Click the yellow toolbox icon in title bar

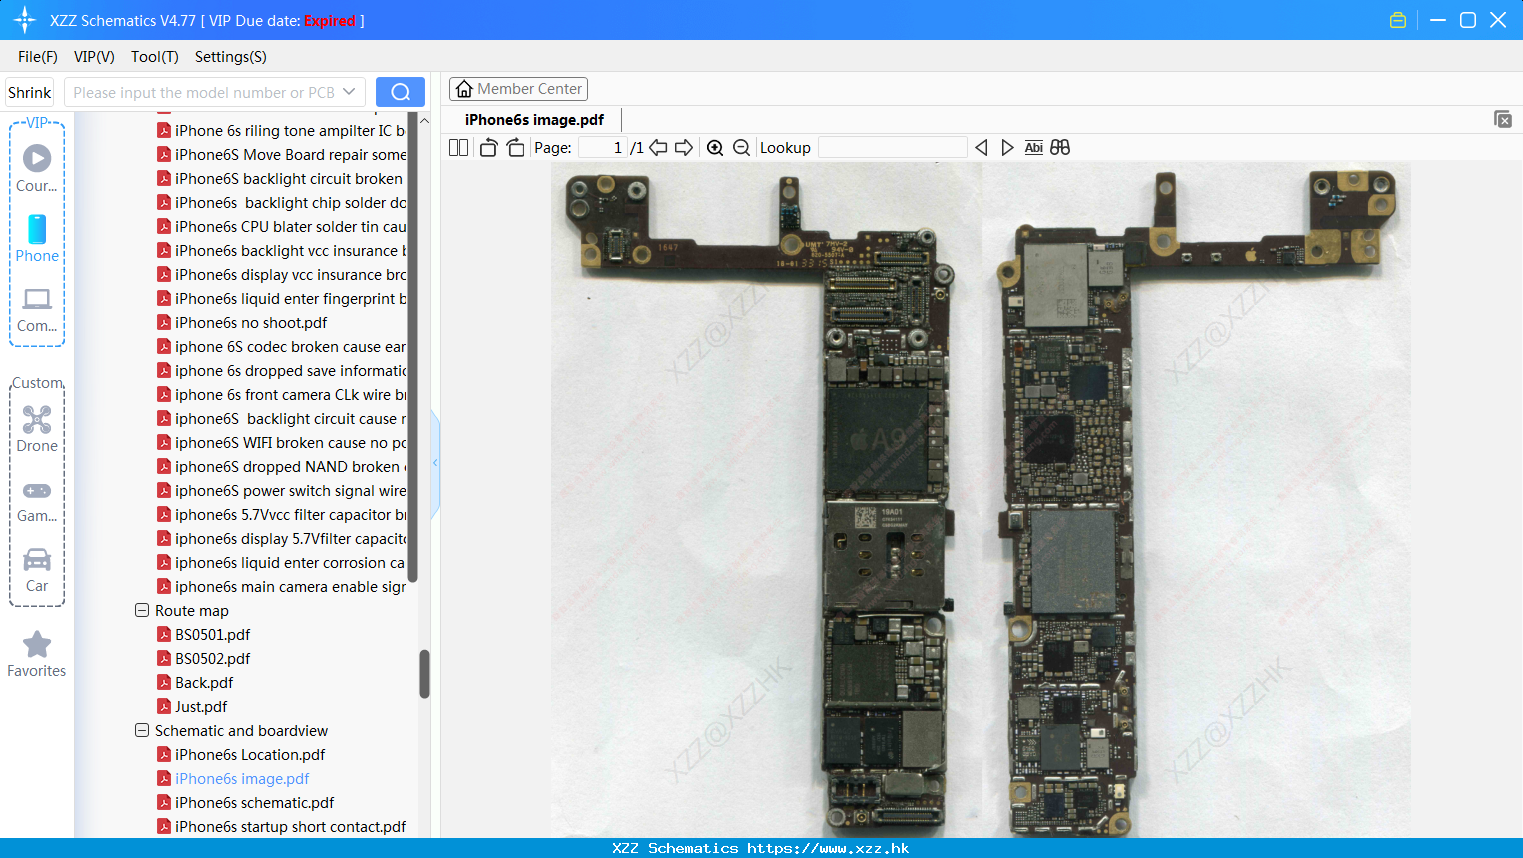tap(1398, 20)
